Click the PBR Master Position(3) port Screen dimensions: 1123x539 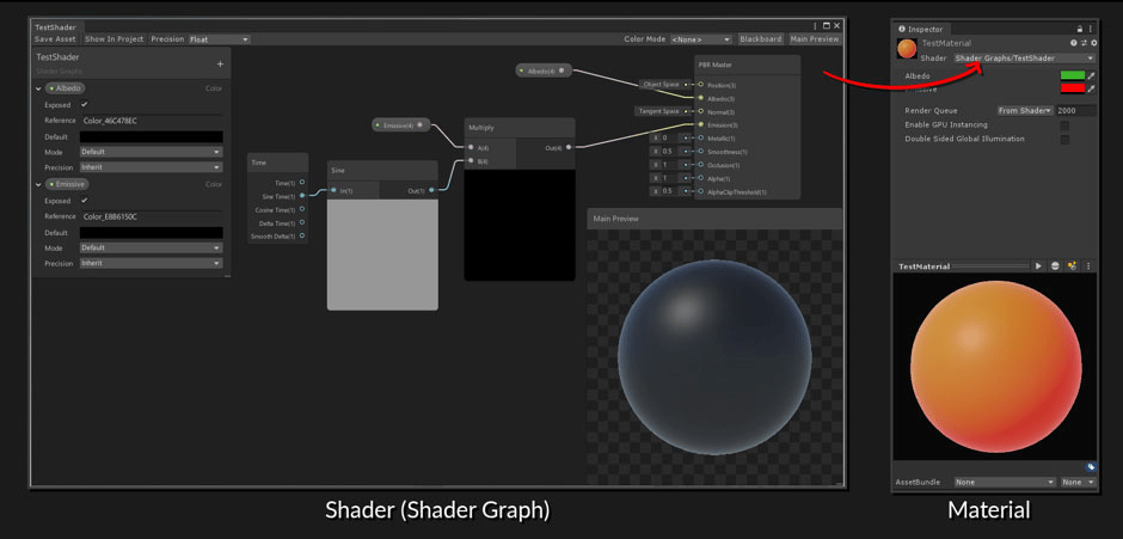tap(700, 84)
